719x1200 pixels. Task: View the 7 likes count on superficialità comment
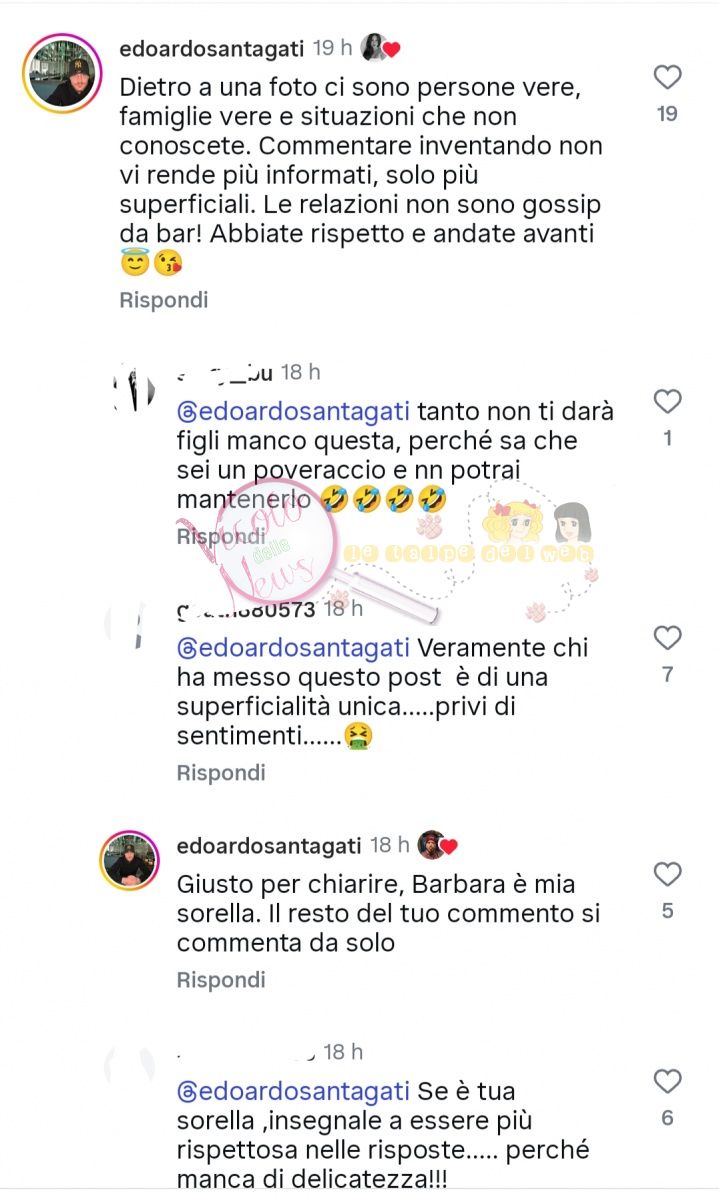667,675
